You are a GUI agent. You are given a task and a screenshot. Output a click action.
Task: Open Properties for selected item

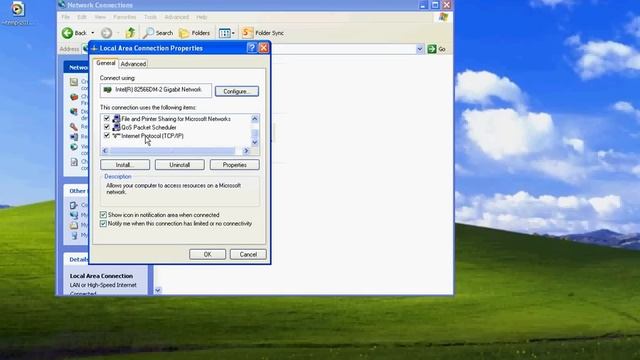235,165
